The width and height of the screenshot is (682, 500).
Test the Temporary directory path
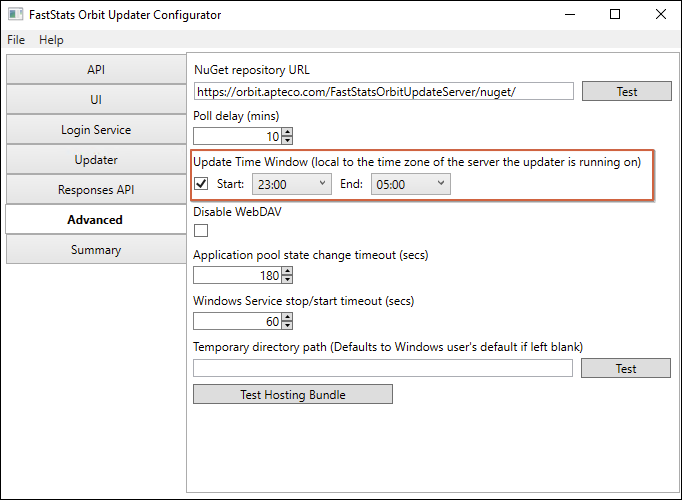626,368
